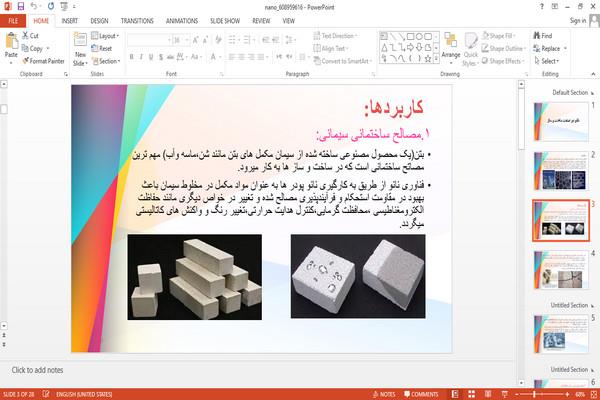600x400 pixels.
Task: Undo the last action
Action: tap(34, 6)
